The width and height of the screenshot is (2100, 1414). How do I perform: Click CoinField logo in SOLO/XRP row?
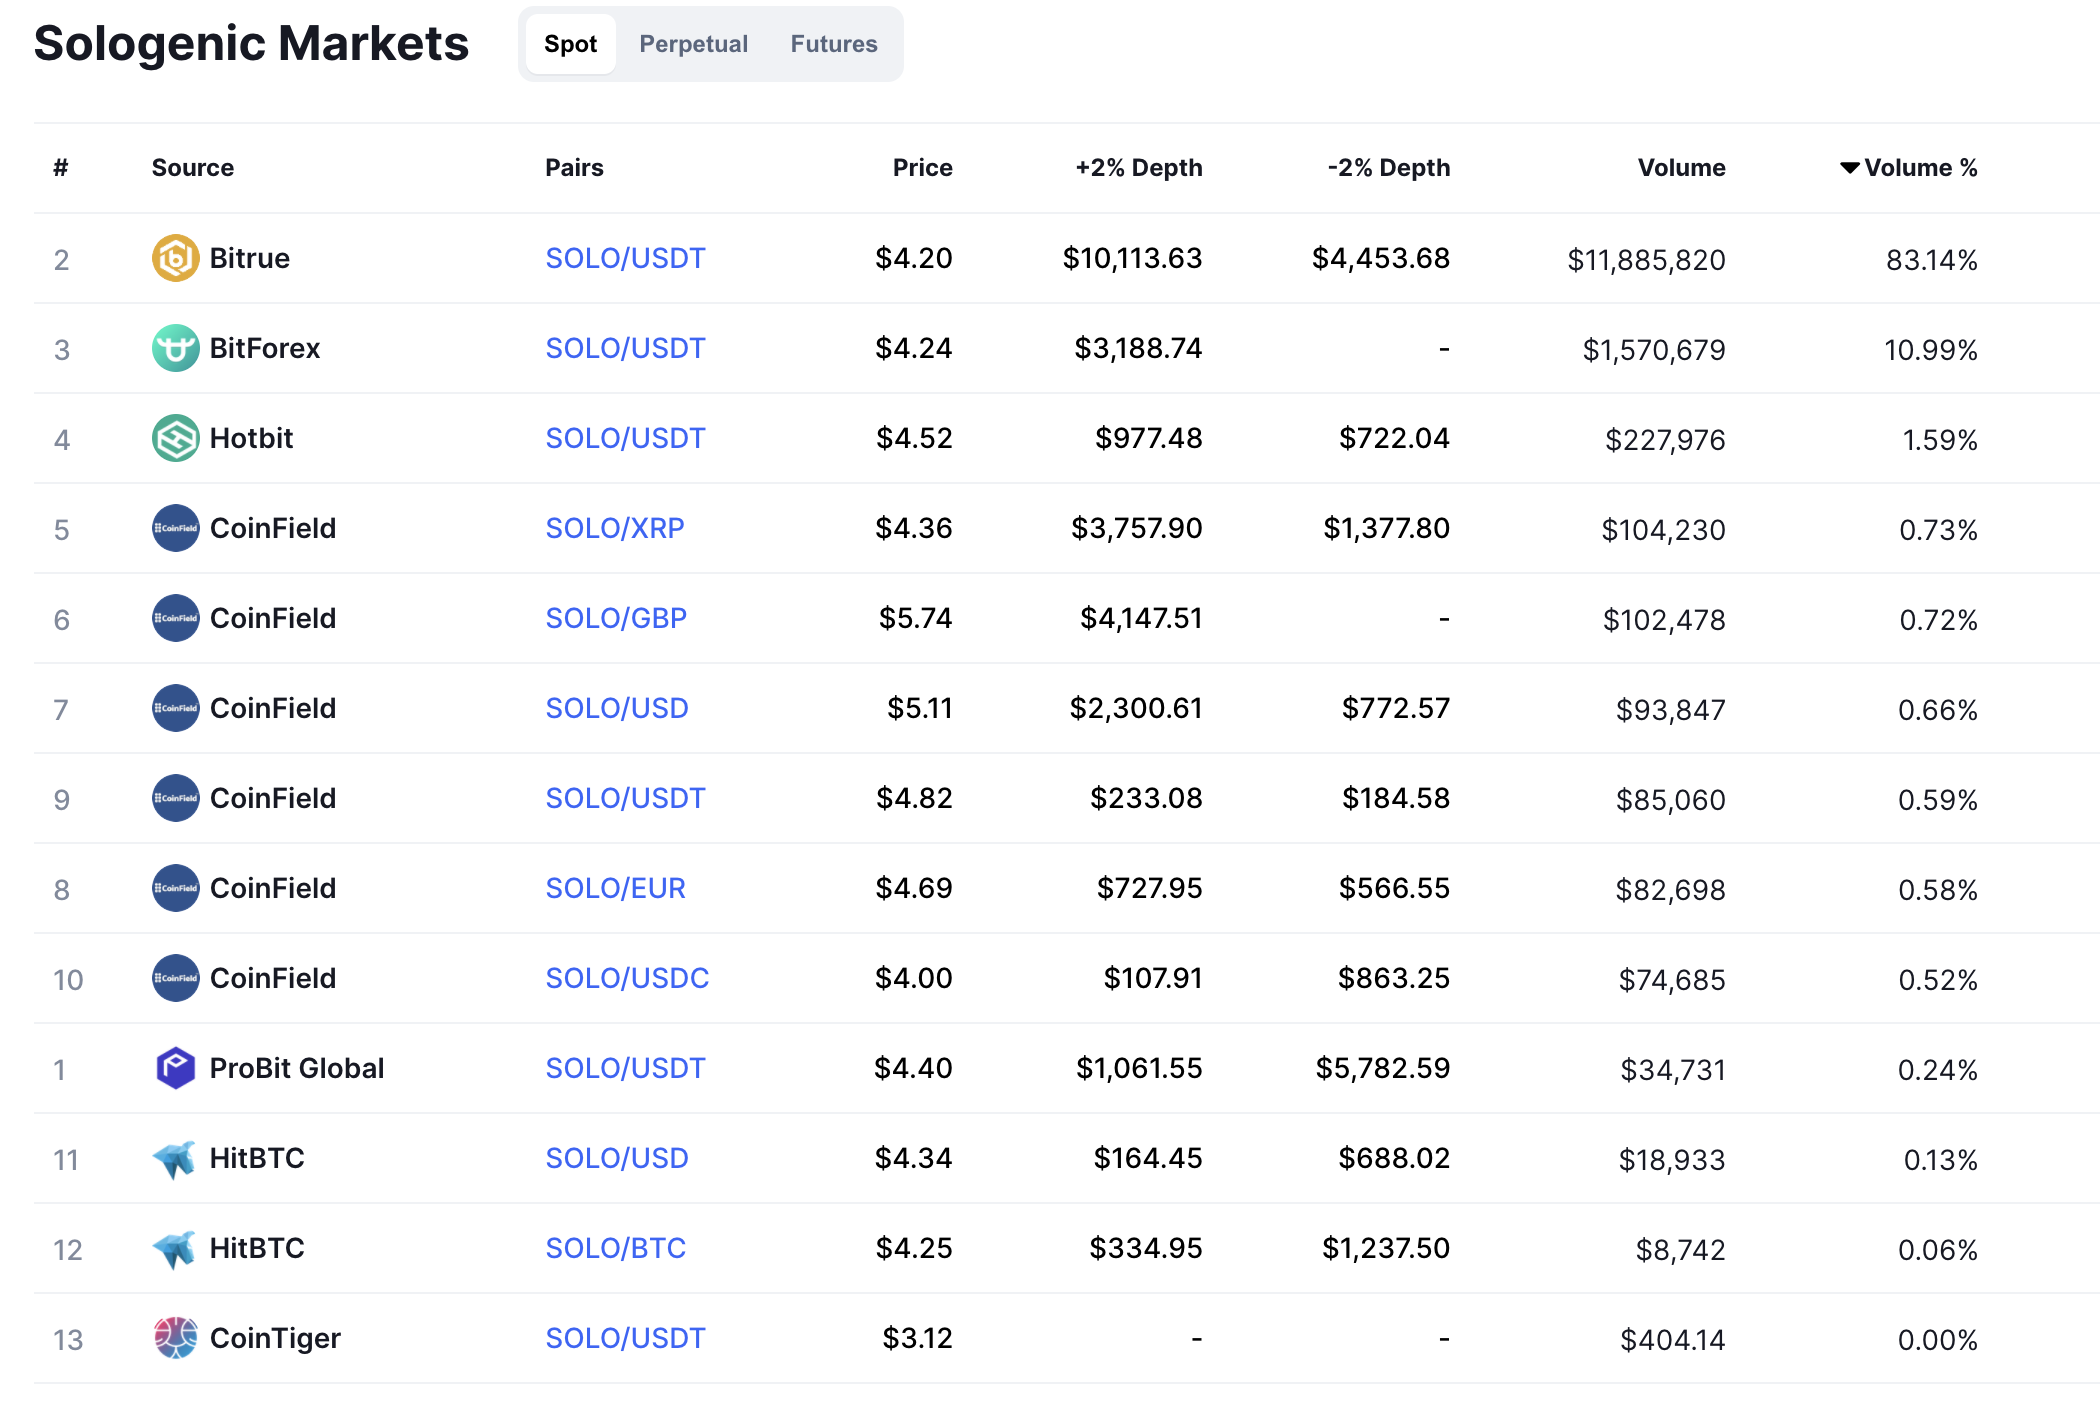tap(175, 528)
